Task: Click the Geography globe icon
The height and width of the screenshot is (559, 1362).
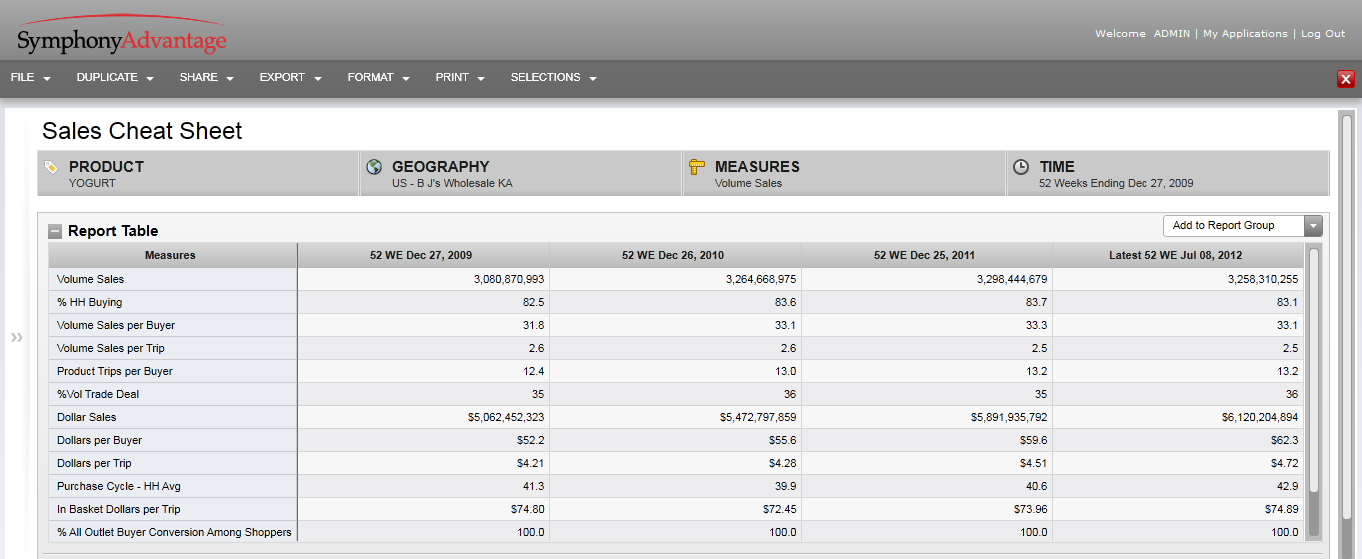Action: coord(375,167)
